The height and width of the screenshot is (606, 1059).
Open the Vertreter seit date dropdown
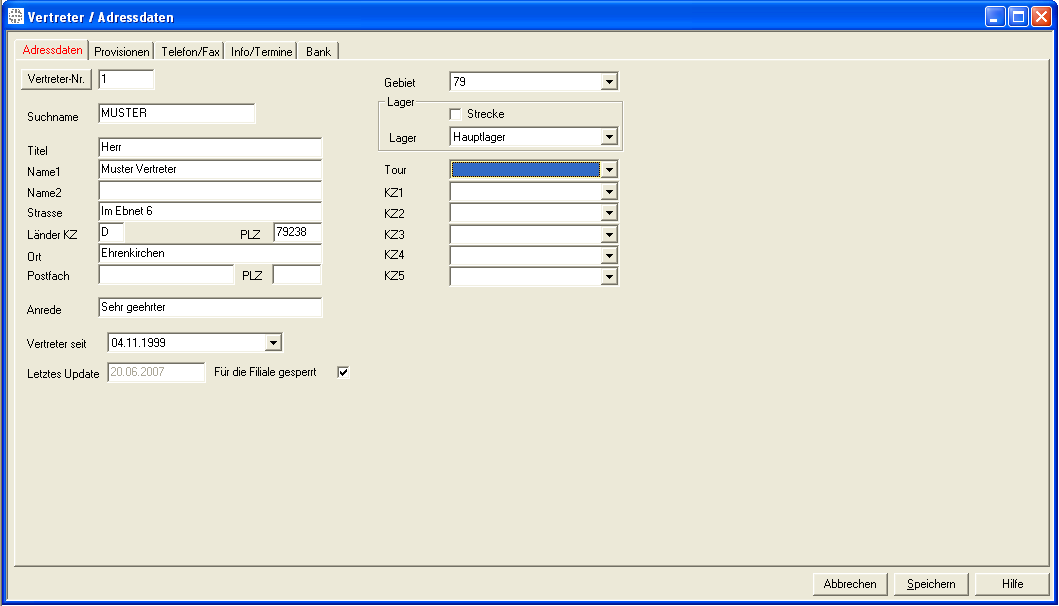tap(273, 343)
